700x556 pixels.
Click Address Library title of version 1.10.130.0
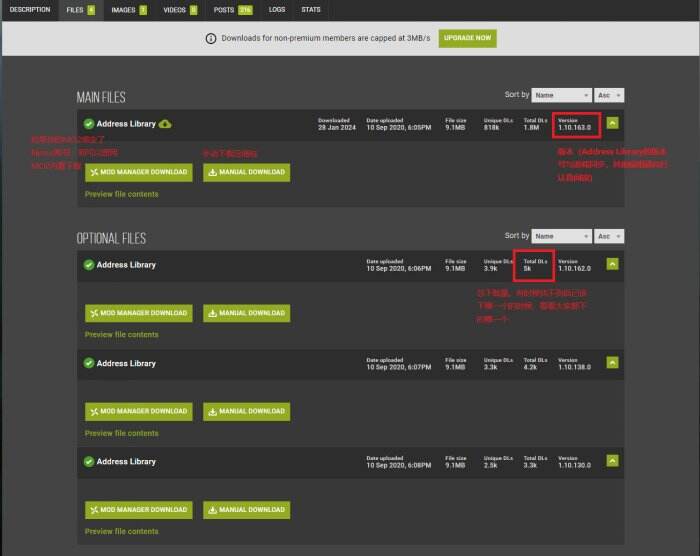126,462
